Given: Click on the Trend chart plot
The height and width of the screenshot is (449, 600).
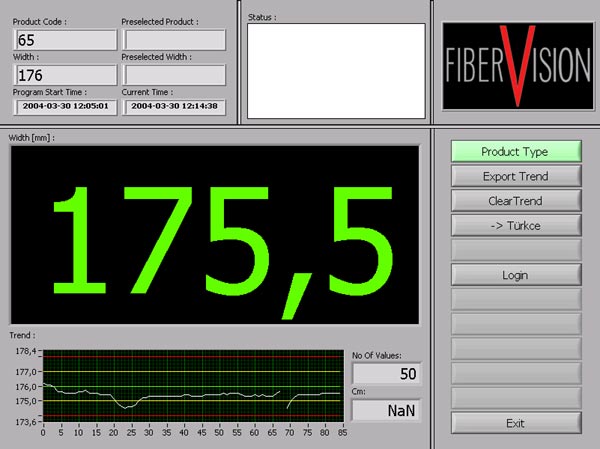Looking at the screenshot, I should click(x=192, y=387).
